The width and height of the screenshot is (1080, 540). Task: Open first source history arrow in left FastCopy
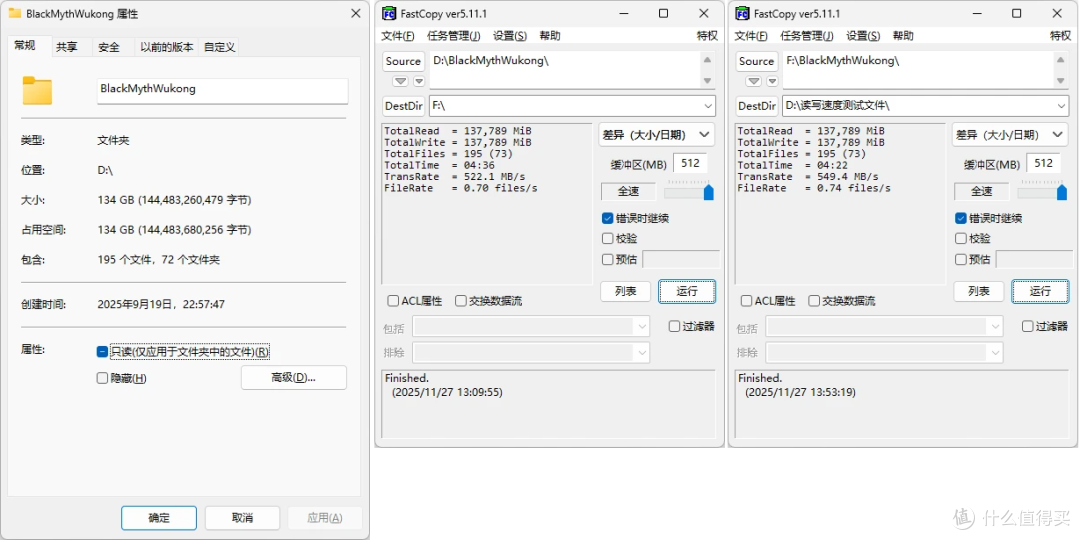click(400, 81)
